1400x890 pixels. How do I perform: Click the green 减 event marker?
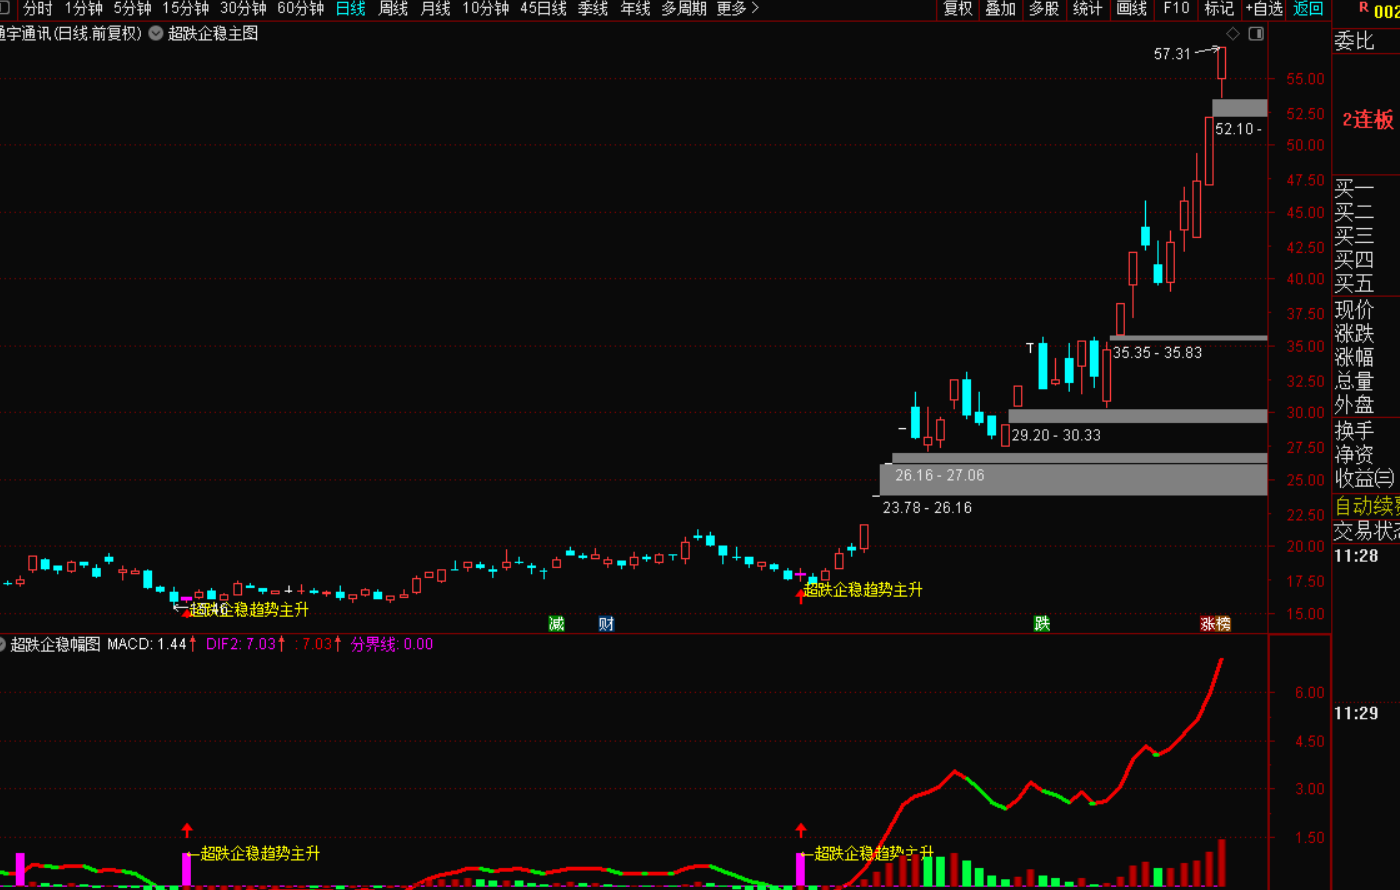pos(557,624)
